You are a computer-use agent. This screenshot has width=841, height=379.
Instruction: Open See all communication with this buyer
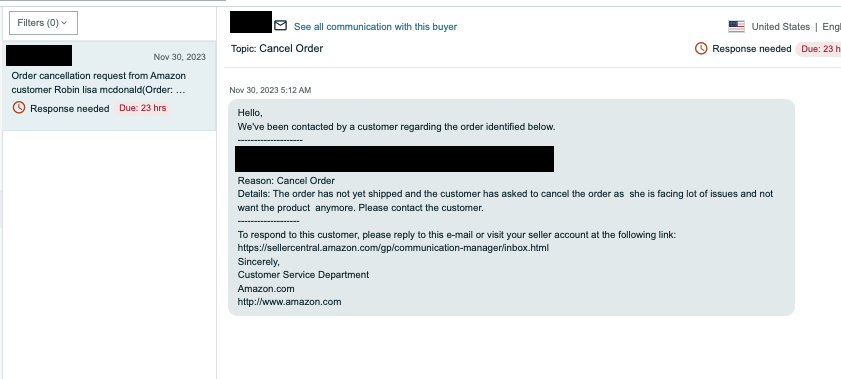tap(375, 26)
